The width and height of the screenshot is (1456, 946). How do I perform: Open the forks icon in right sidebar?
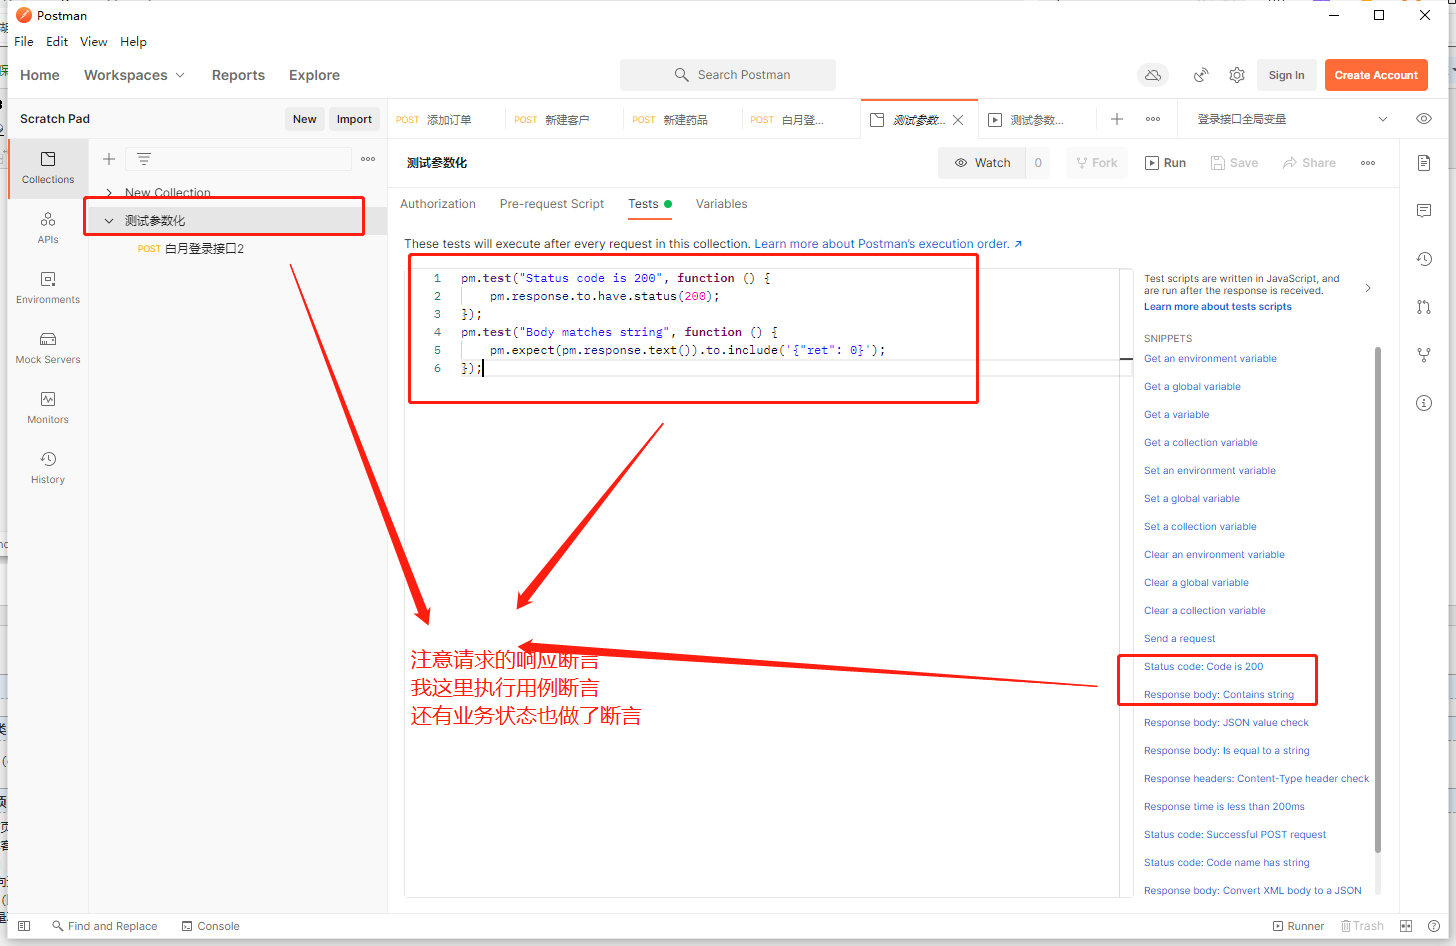click(x=1424, y=355)
